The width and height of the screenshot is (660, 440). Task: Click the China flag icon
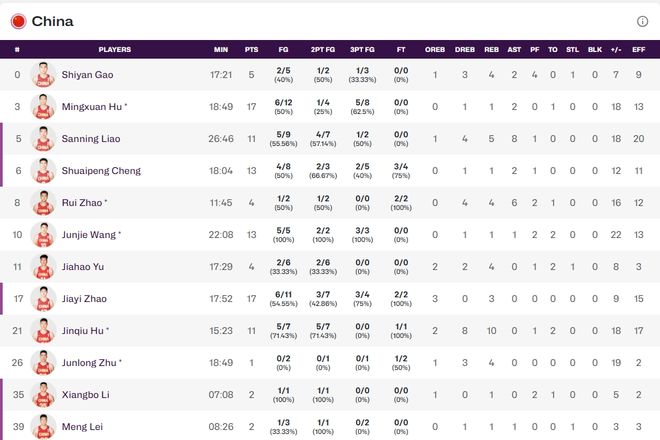click(x=19, y=21)
